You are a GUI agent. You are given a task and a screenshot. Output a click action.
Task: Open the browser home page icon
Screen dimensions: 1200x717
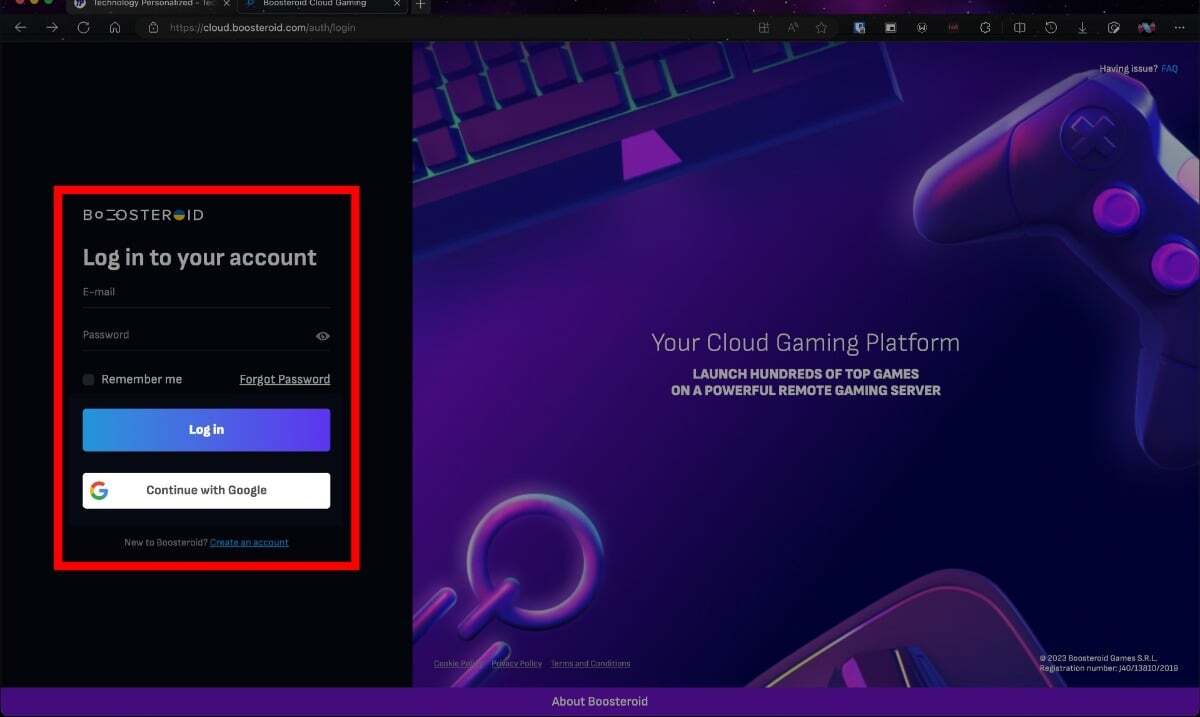point(115,27)
